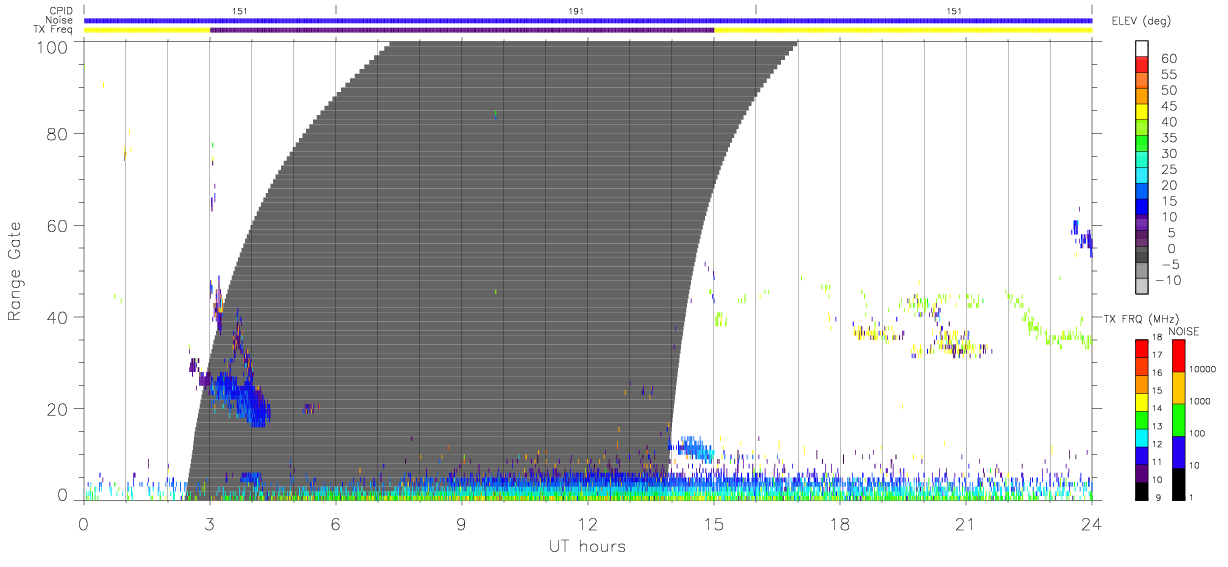Select the cyan 20–25 cell in ELEV colorbar
1228x567 pixels.
[x=1143, y=177]
